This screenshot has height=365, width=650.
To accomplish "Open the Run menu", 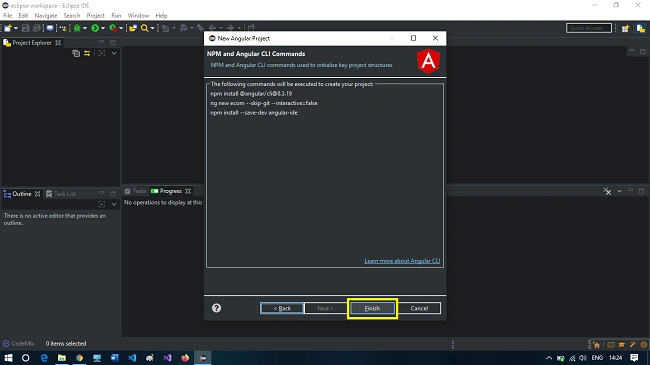I will tap(116, 15).
